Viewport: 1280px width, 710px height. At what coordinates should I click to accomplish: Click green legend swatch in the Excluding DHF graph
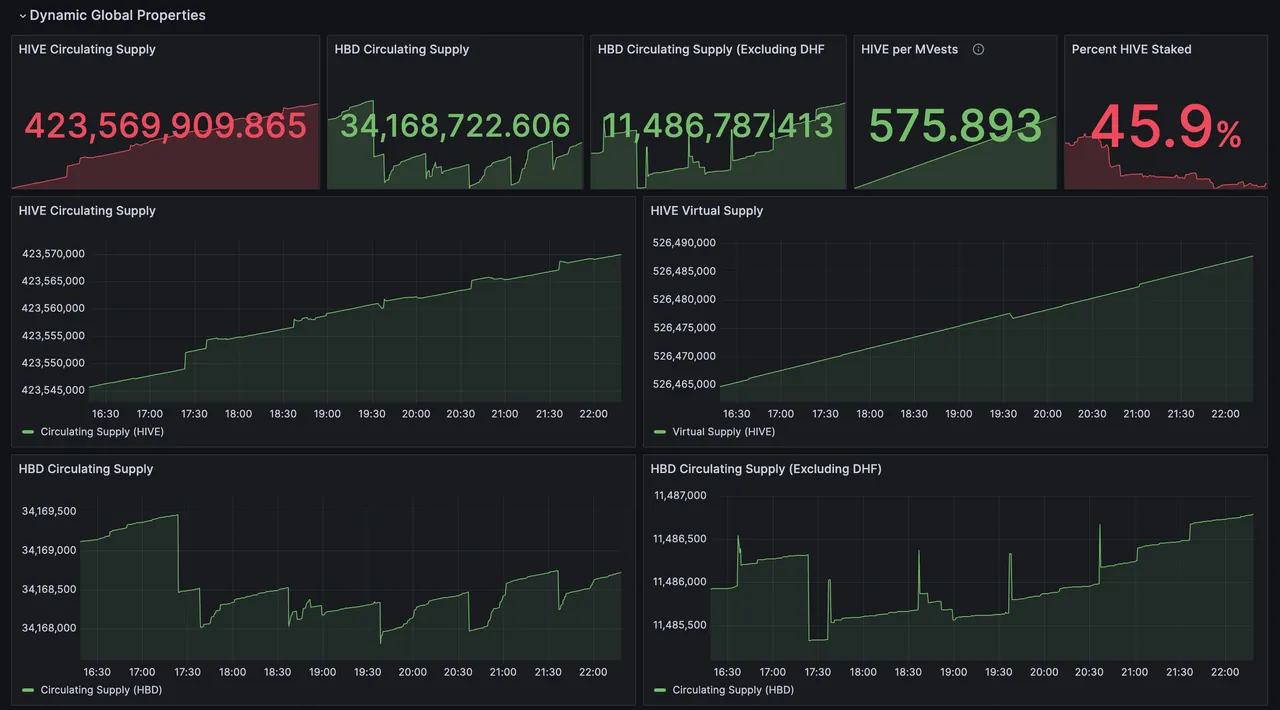point(660,690)
